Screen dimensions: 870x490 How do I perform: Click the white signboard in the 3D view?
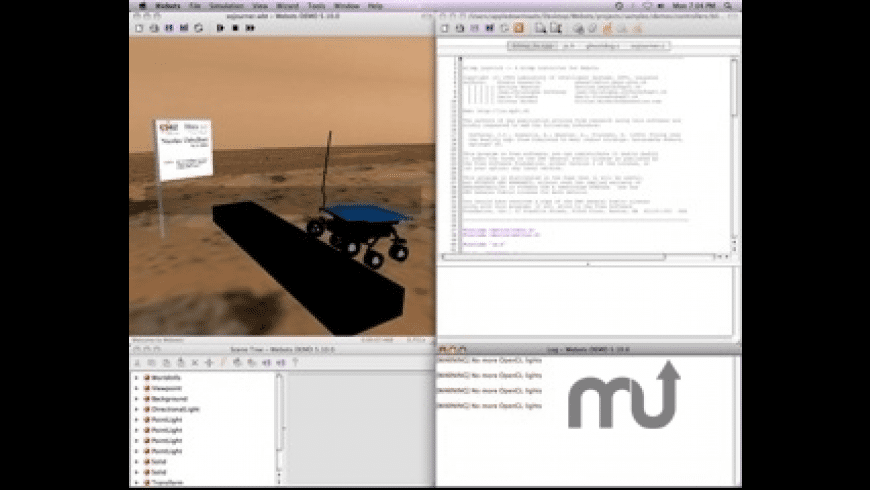click(x=184, y=149)
